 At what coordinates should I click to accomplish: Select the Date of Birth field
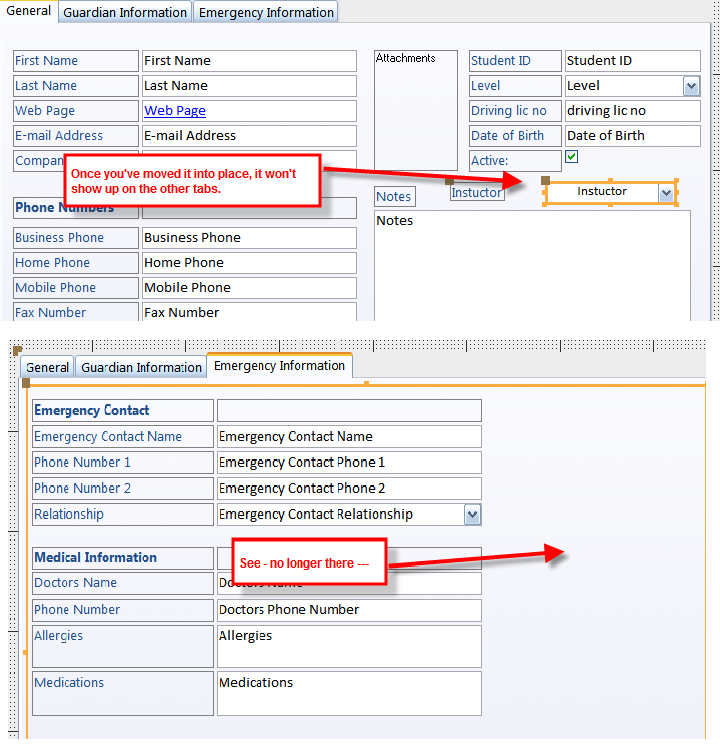632,136
